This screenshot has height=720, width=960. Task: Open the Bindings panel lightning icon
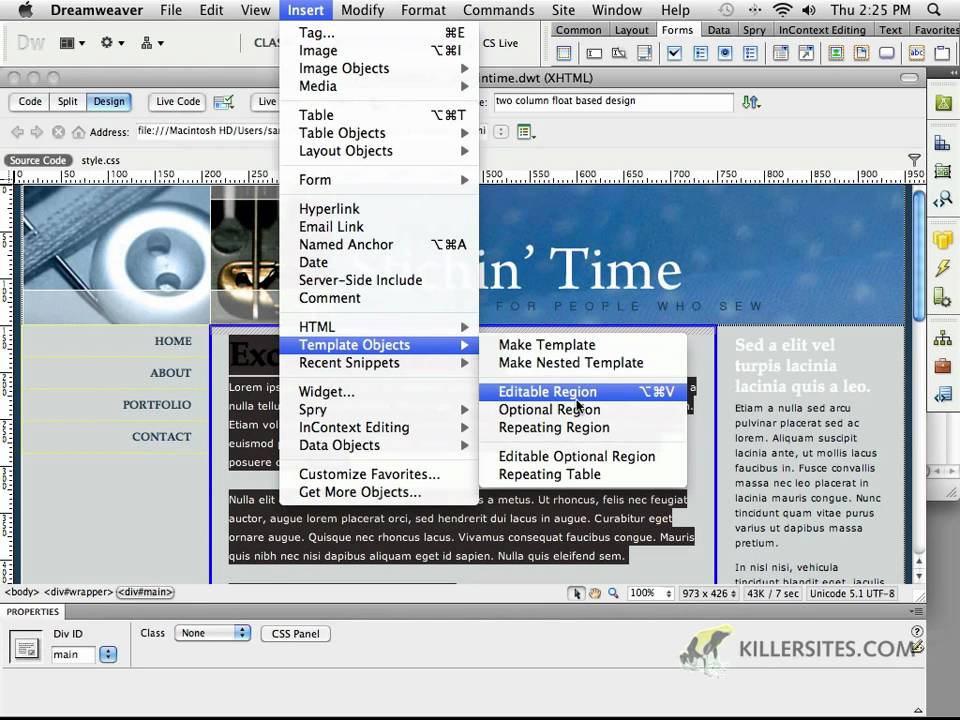943,268
